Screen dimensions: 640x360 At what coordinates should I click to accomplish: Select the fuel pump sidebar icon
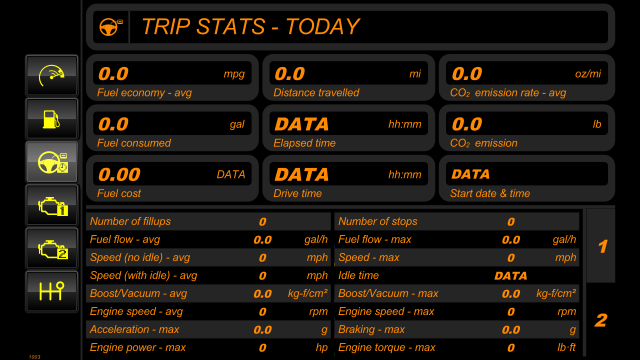(x=51, y=119)
